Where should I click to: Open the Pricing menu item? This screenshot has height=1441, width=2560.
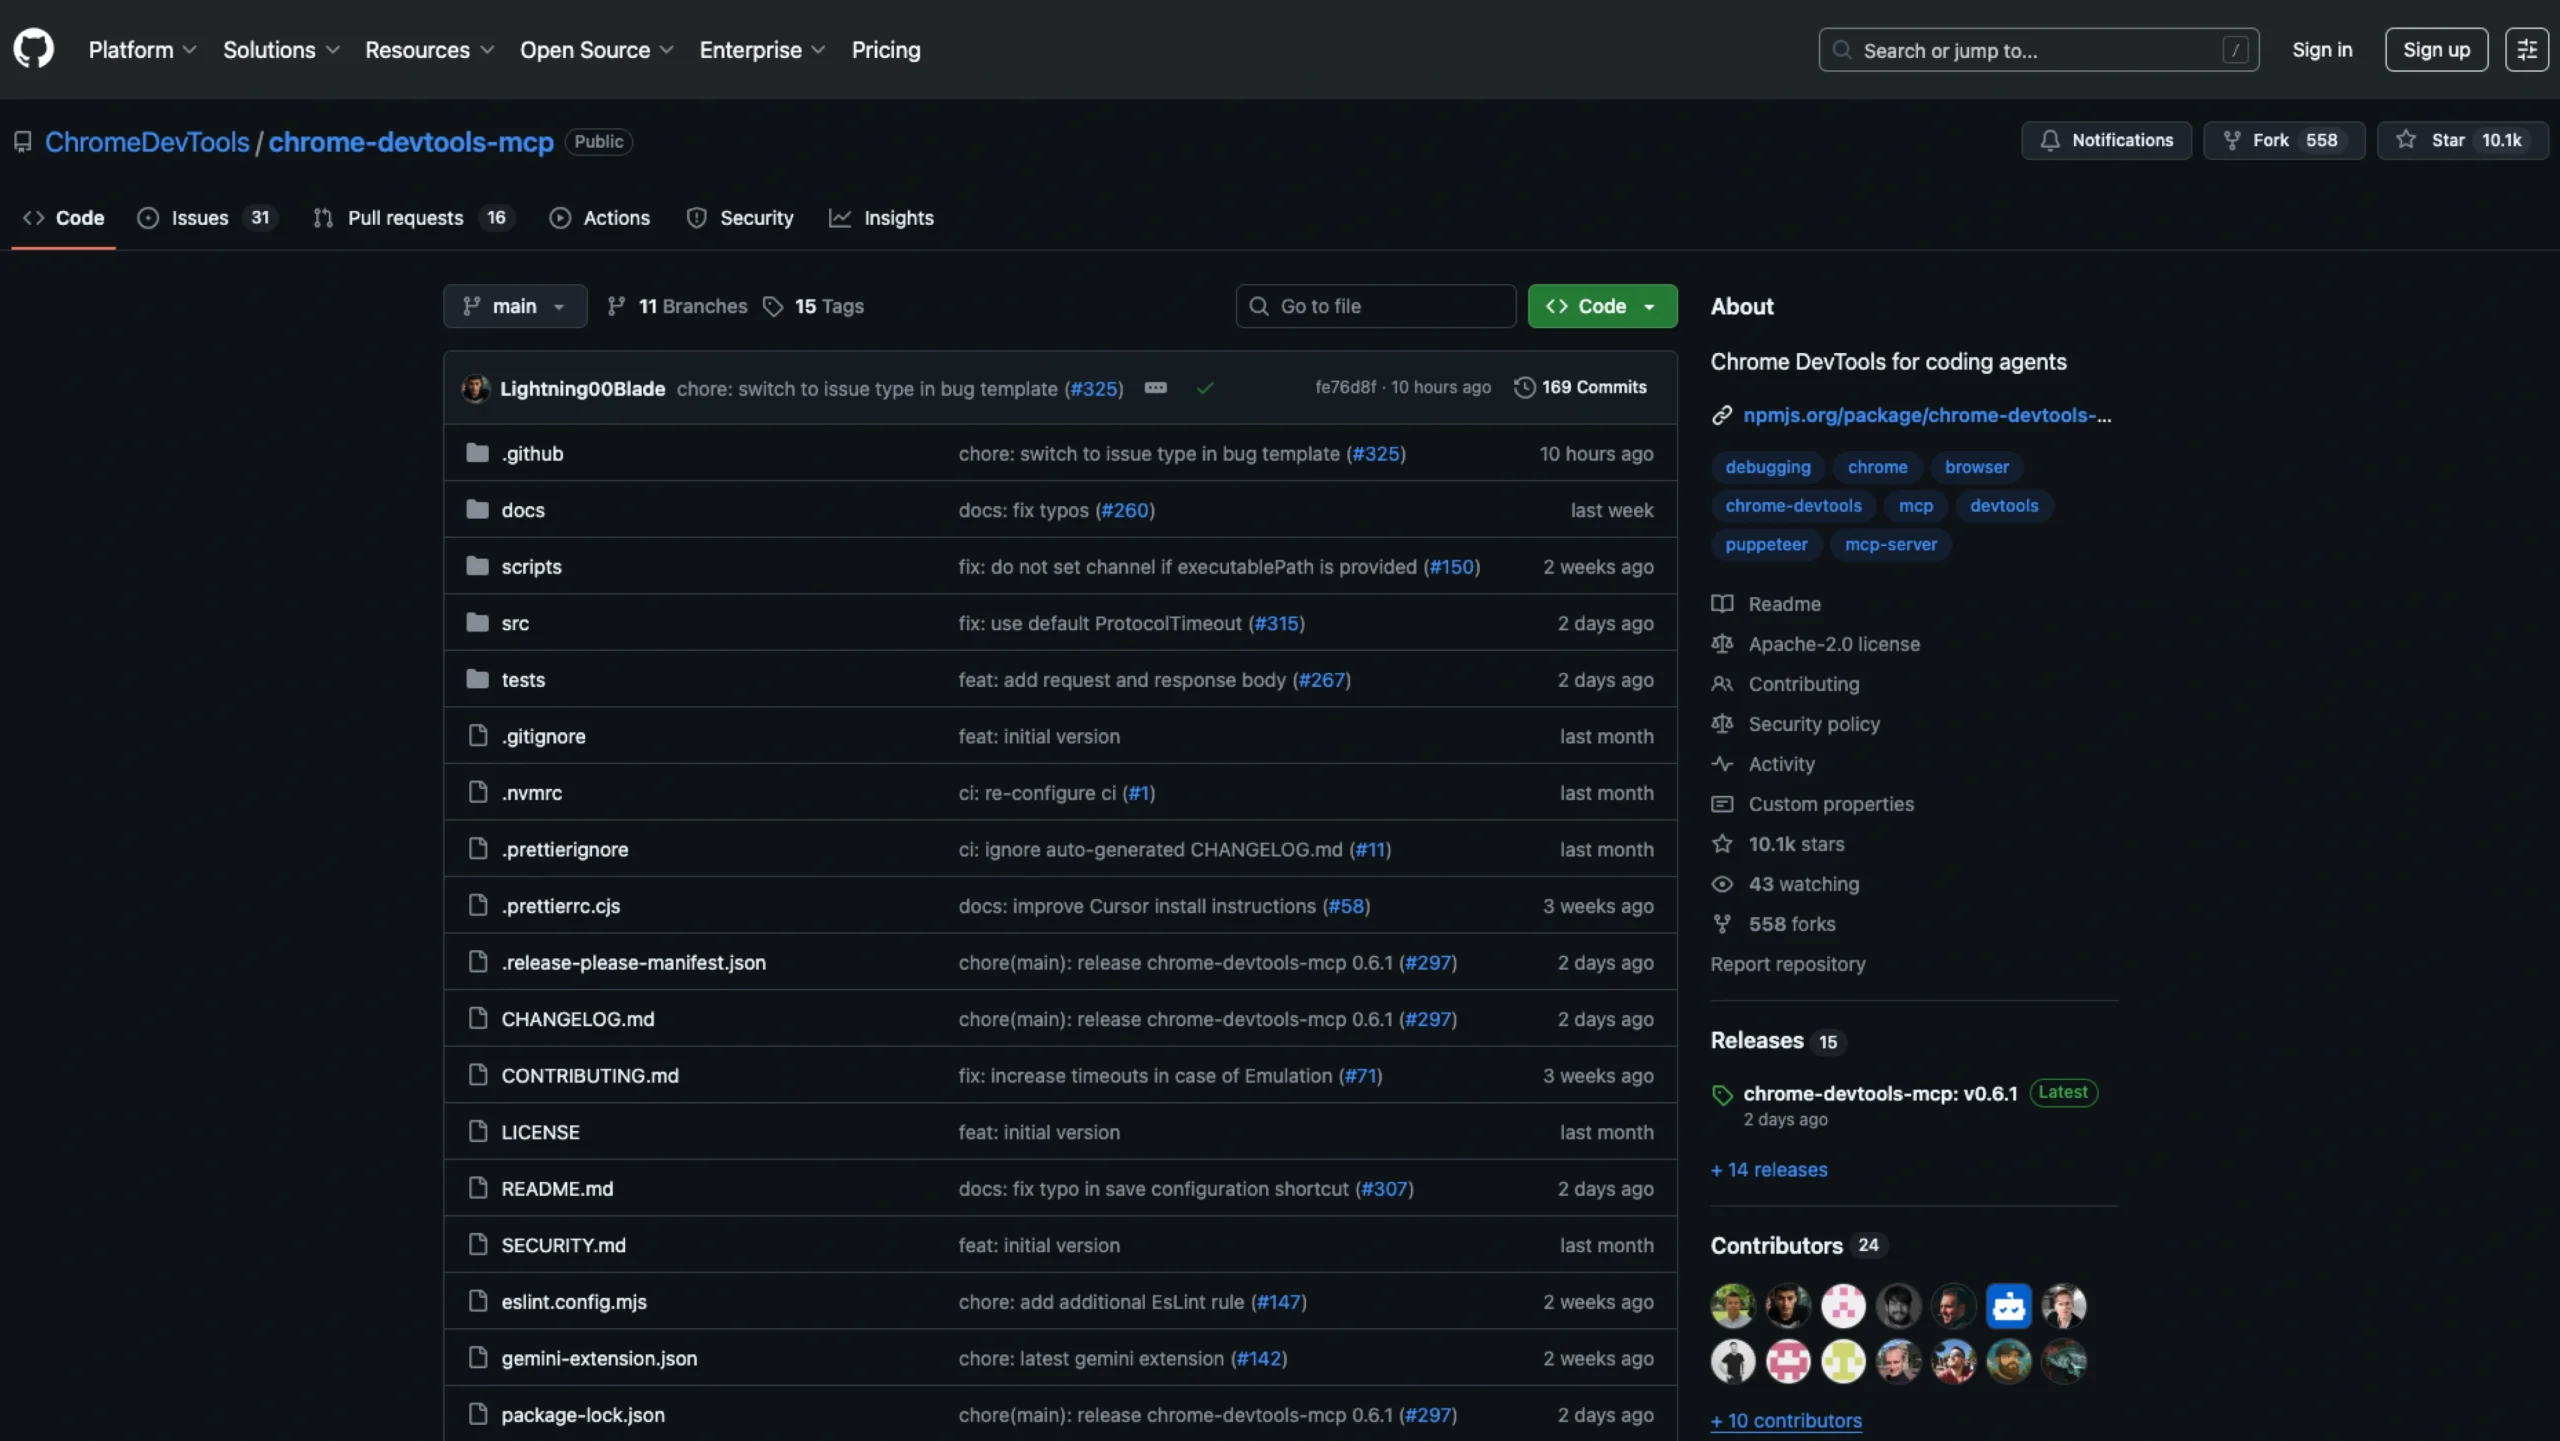[x=885, y=49]
